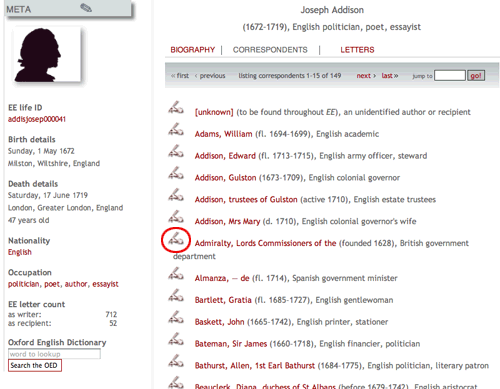Click the quill icon next to Bateman, Sir James
This screenshot has height=389, width=500.
[x=176, y=339]
